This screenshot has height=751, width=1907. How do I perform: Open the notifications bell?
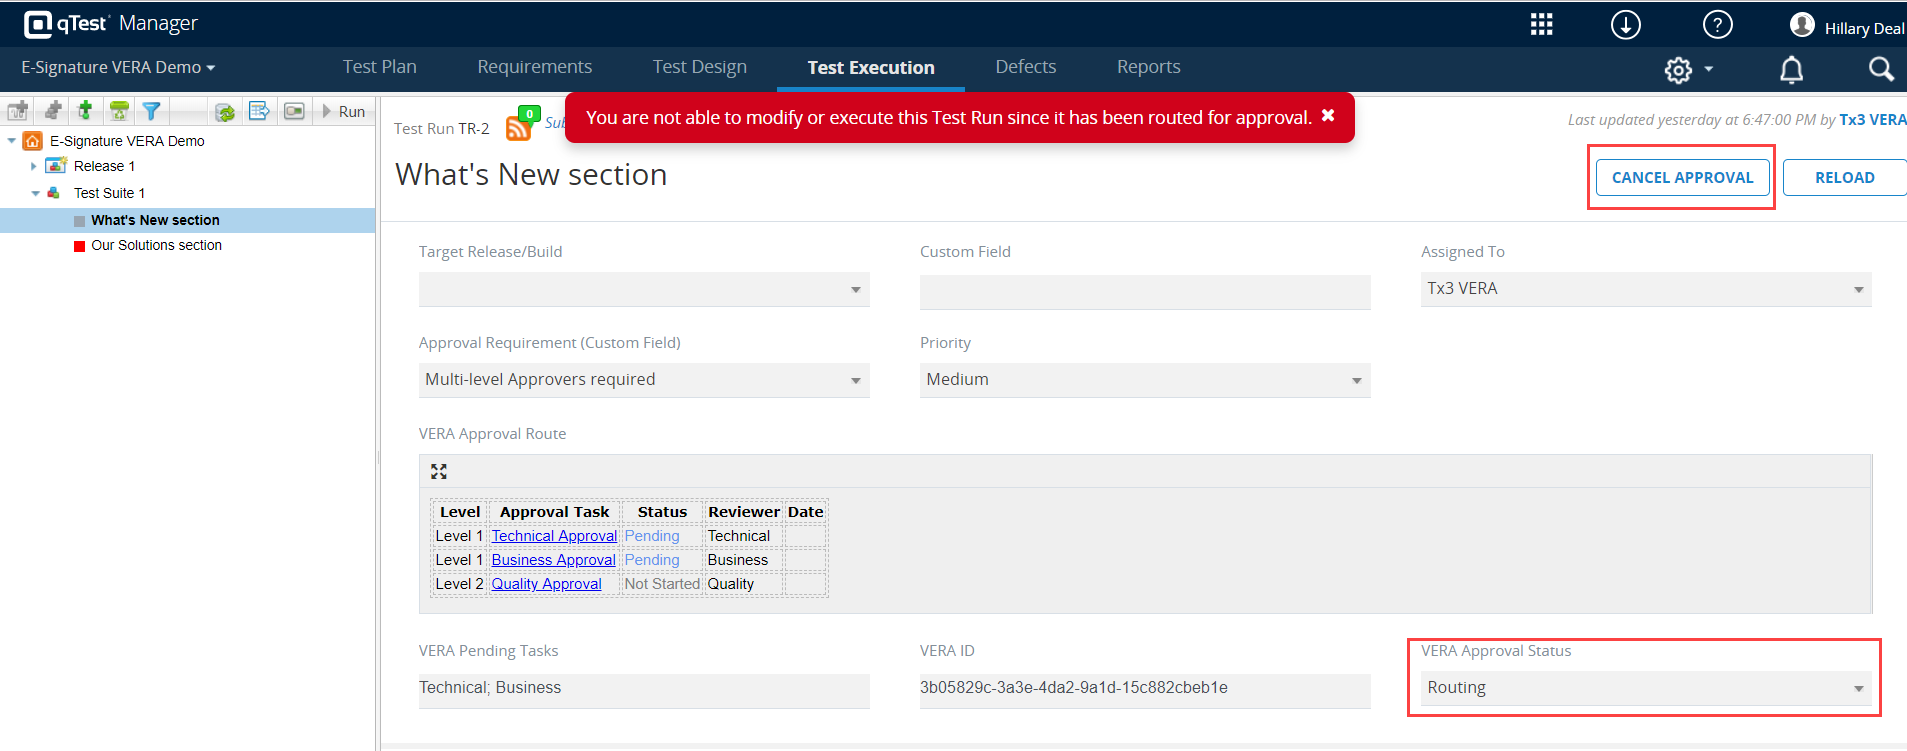pos(1791,69)
